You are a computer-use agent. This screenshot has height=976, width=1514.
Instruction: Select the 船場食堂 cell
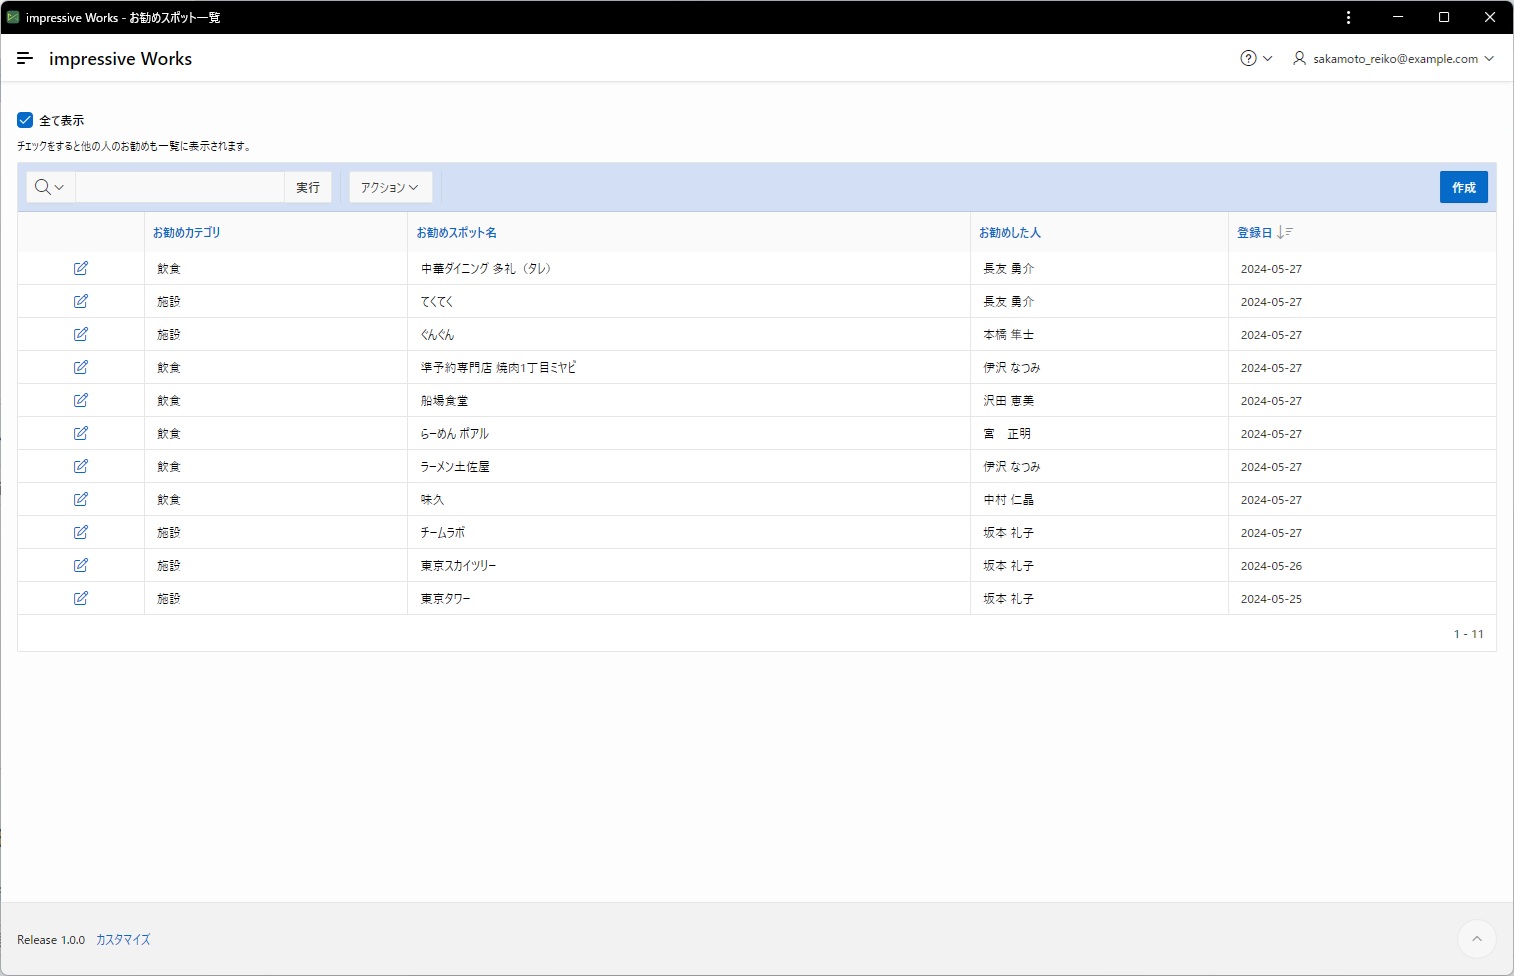pyautogui.click(x=689, y=400)
